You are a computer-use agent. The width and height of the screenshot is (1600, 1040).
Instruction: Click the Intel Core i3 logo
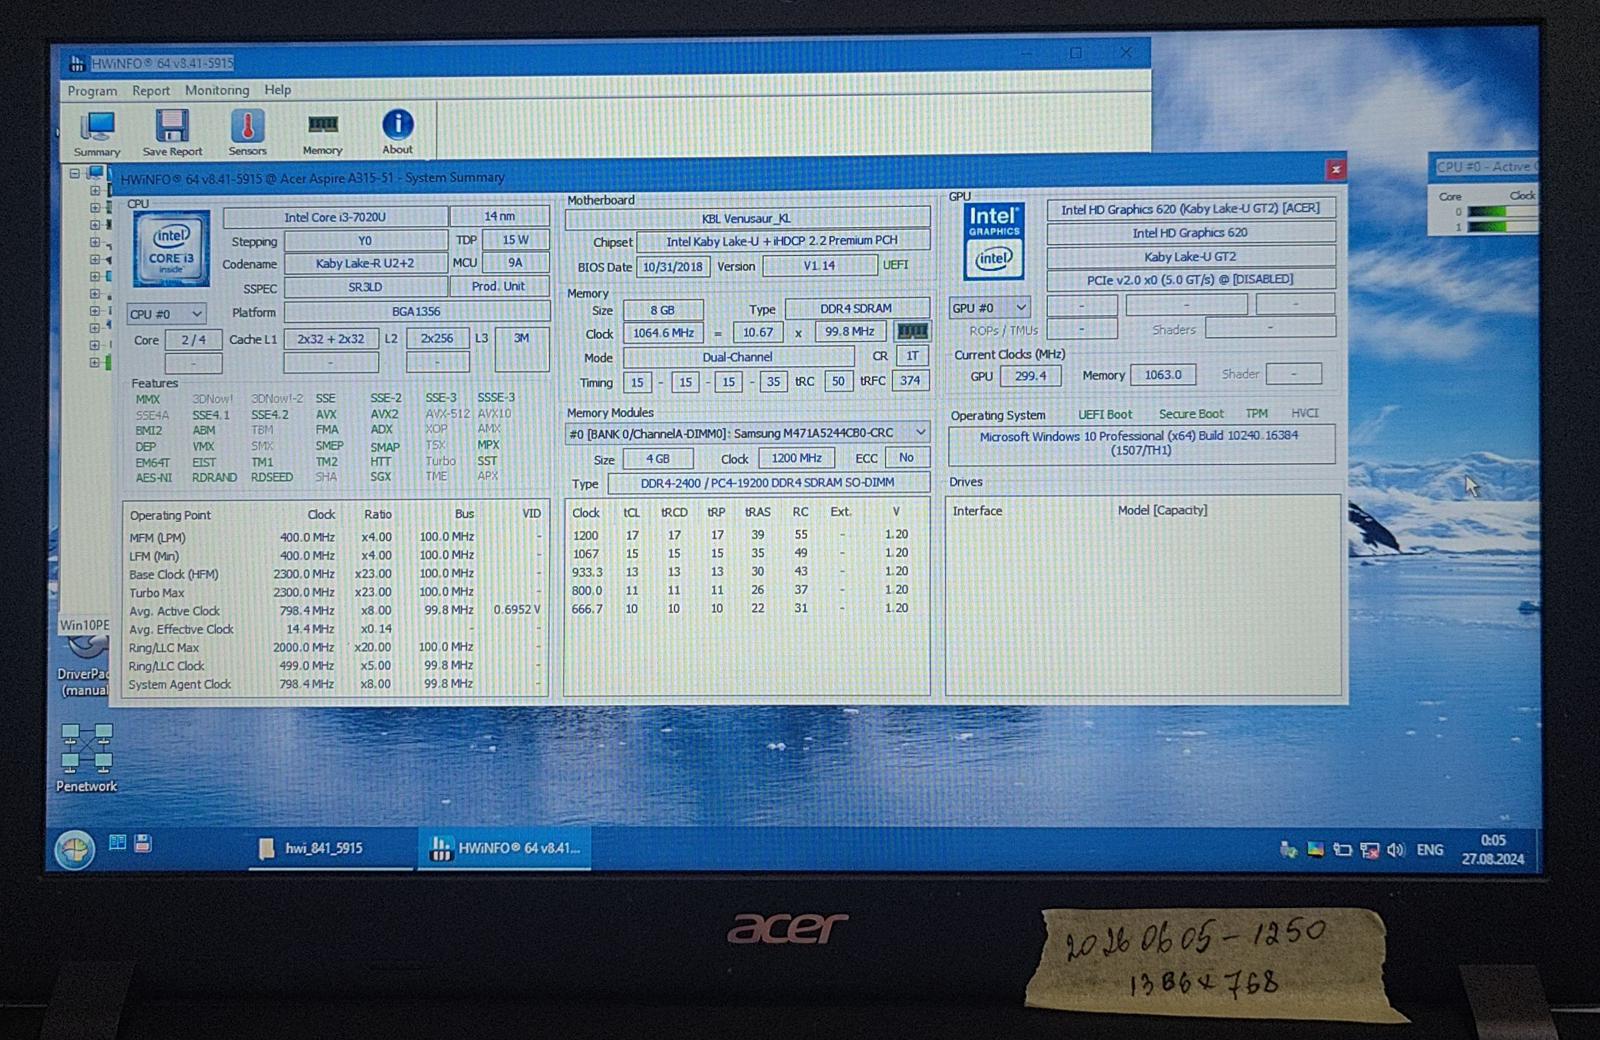tap(171, 248)
